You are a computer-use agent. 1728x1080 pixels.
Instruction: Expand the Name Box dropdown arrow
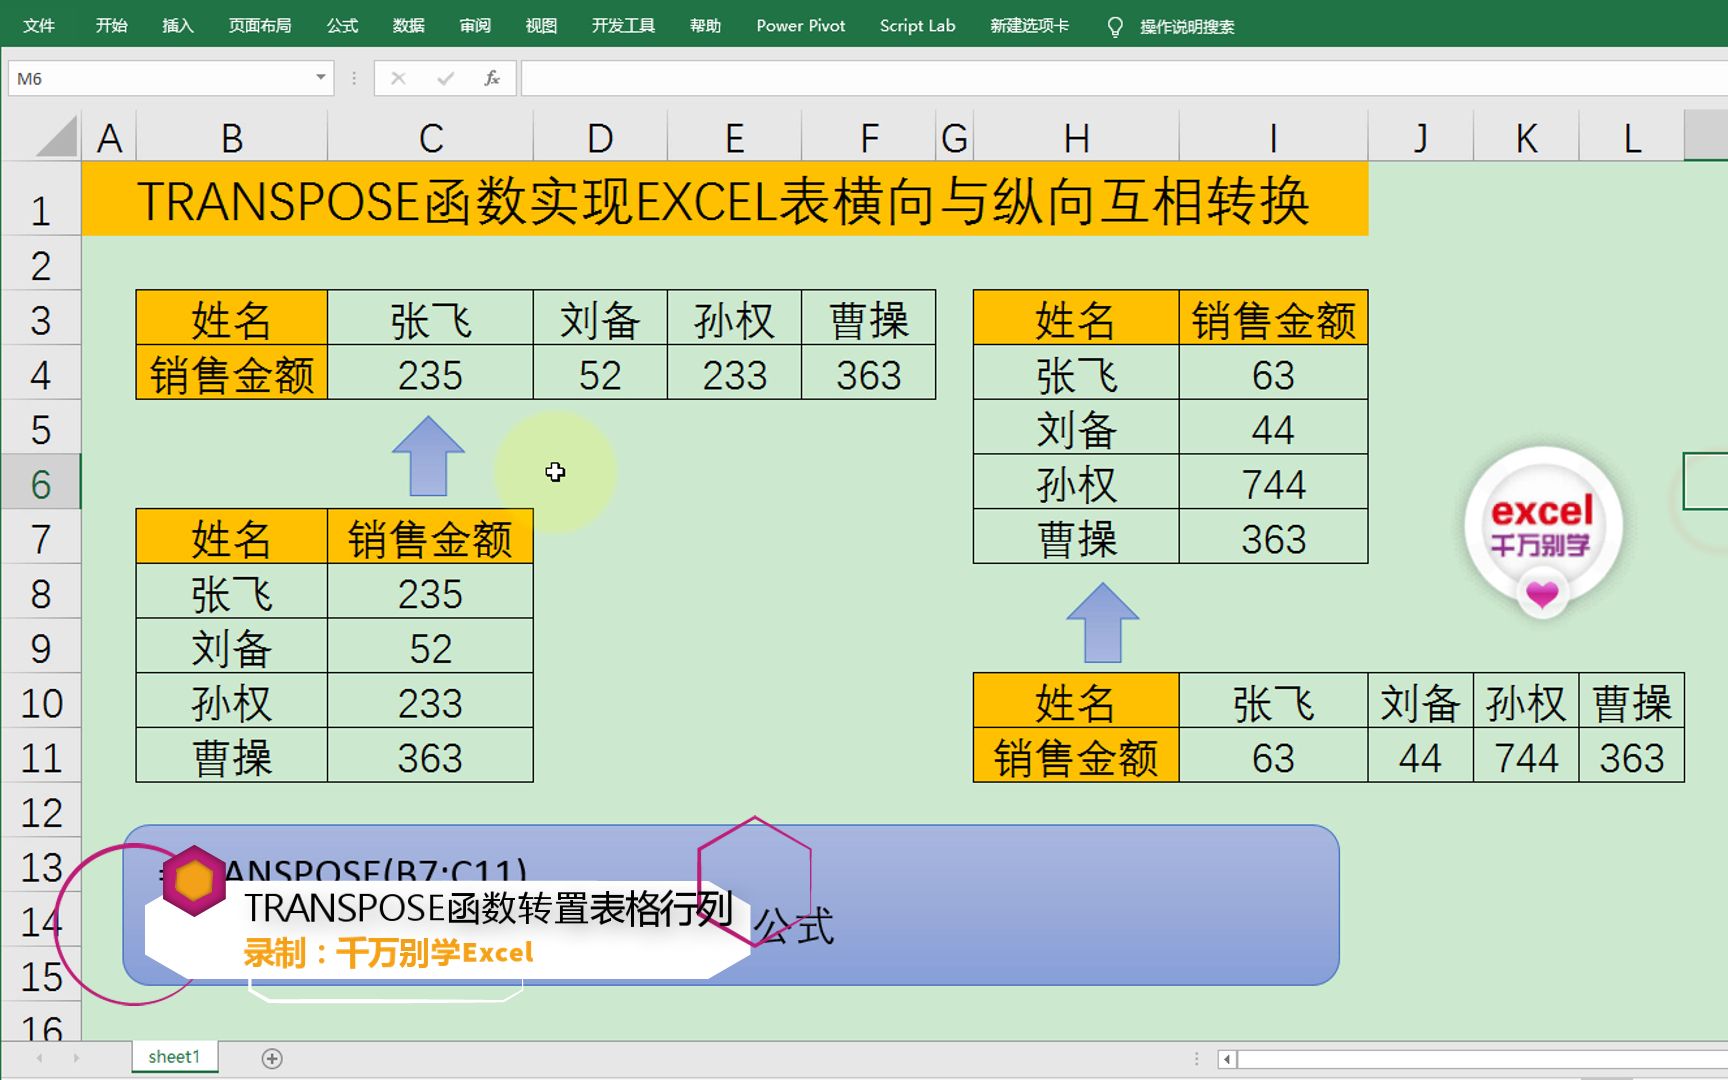point(321,78)
